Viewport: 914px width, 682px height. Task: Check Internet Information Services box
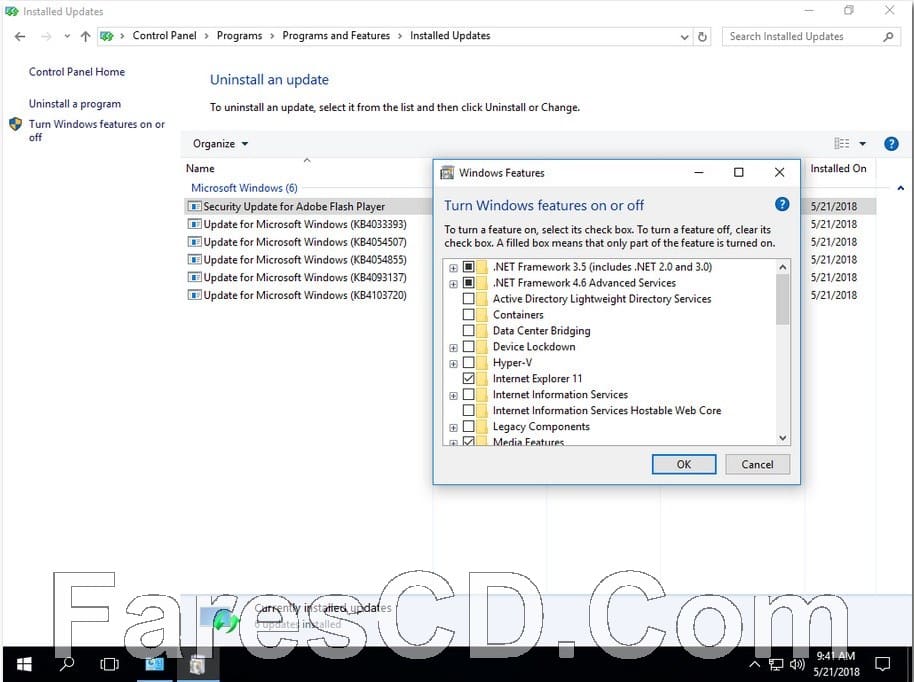(x=469, y=395)
